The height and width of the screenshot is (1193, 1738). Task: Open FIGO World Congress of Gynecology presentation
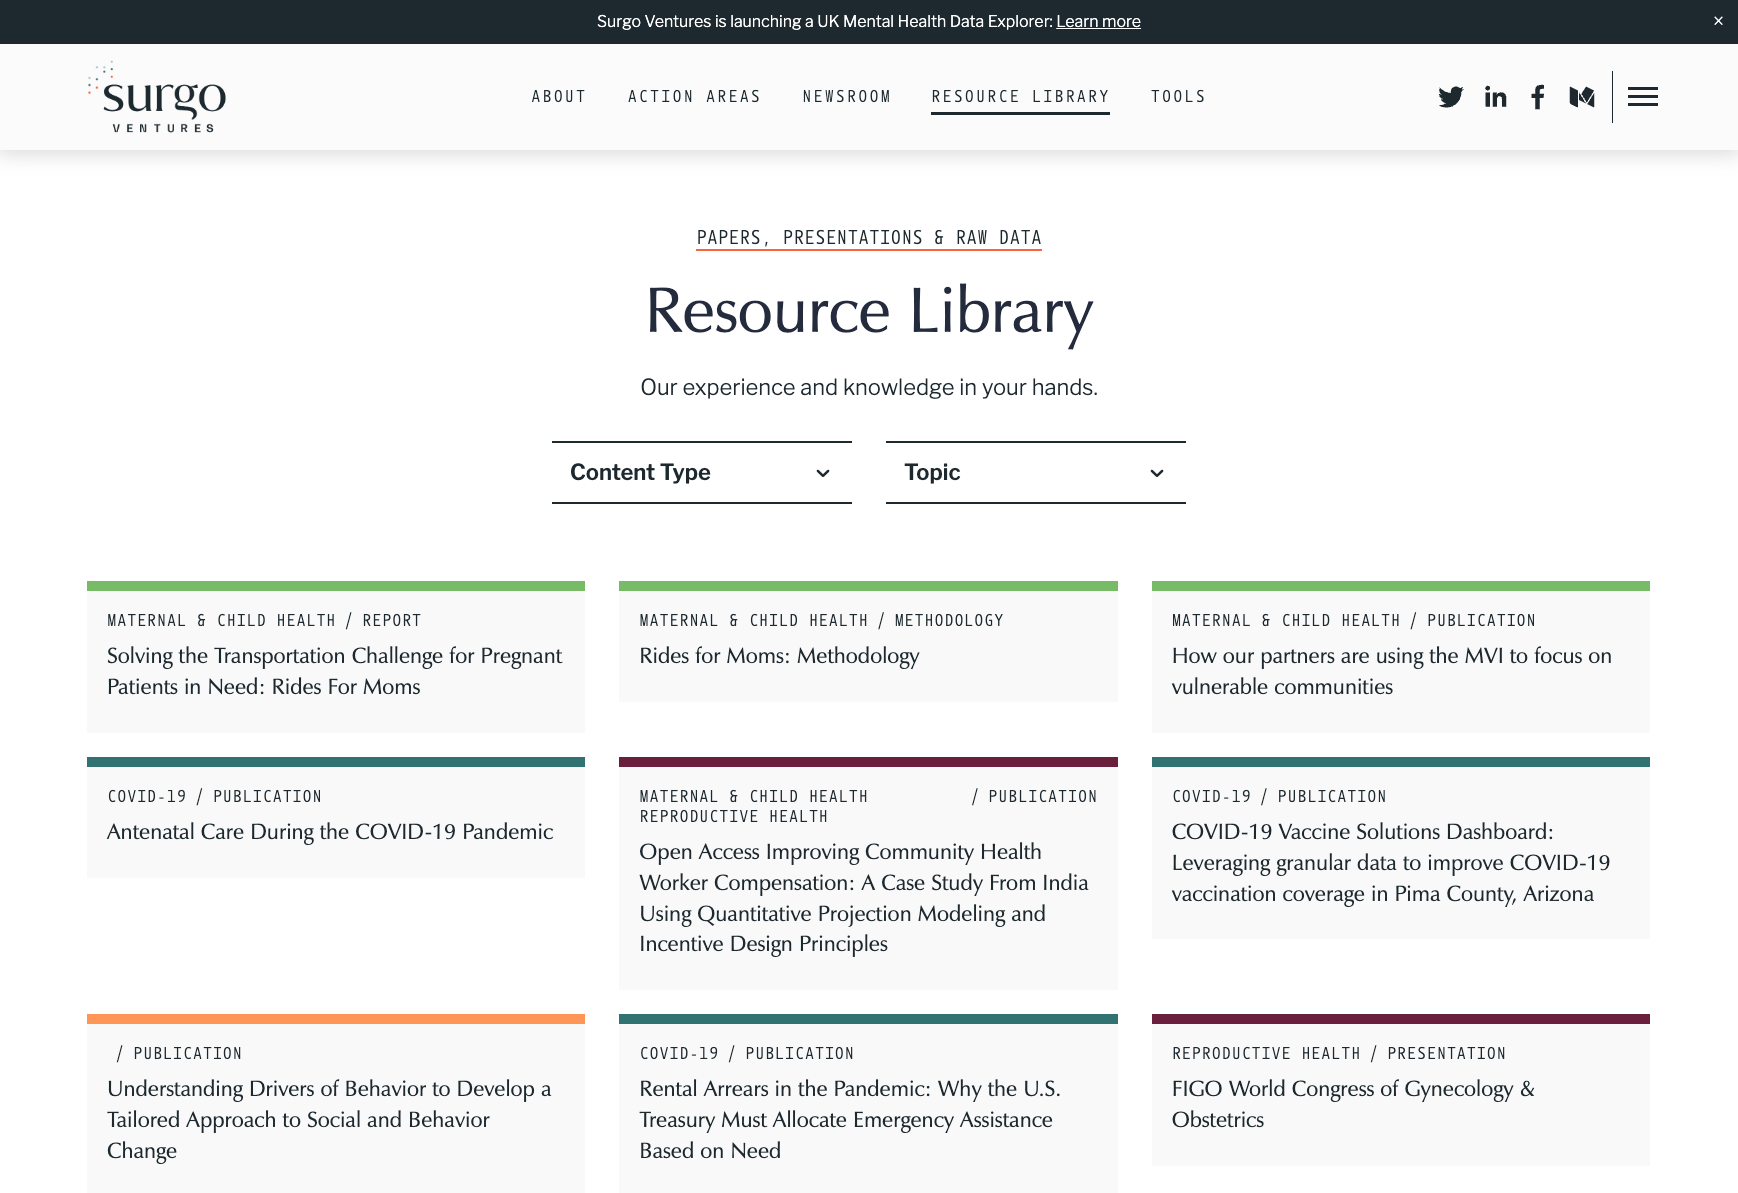(1353, 1104)
